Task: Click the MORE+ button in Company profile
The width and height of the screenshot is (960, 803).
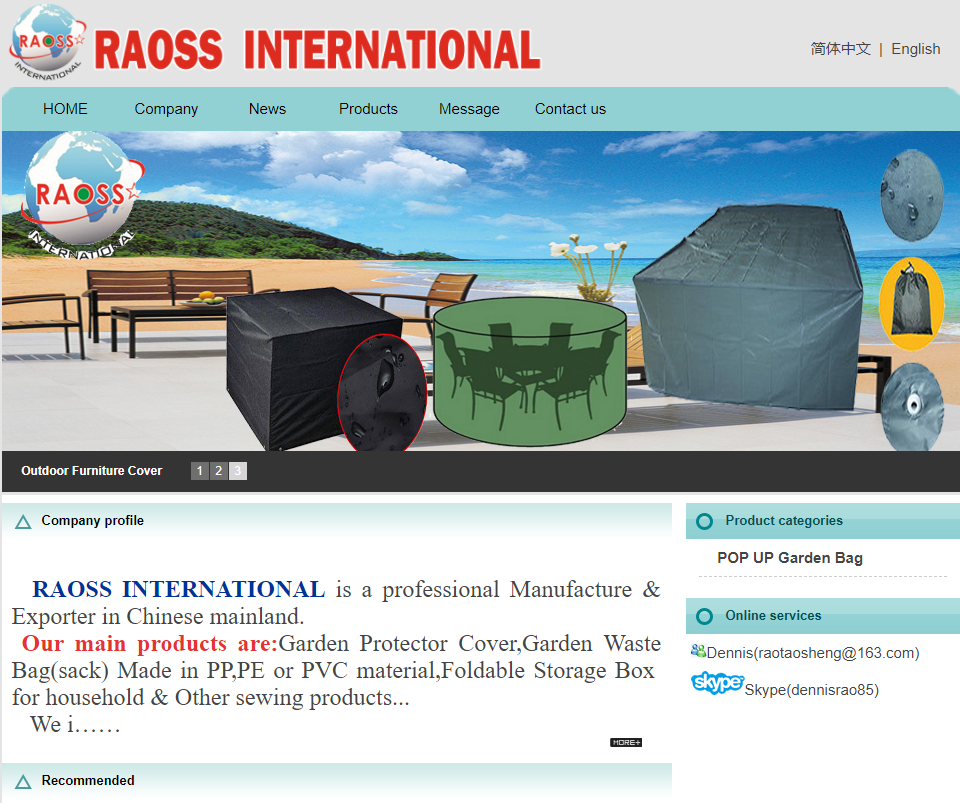Action: [x=626, y=742]
